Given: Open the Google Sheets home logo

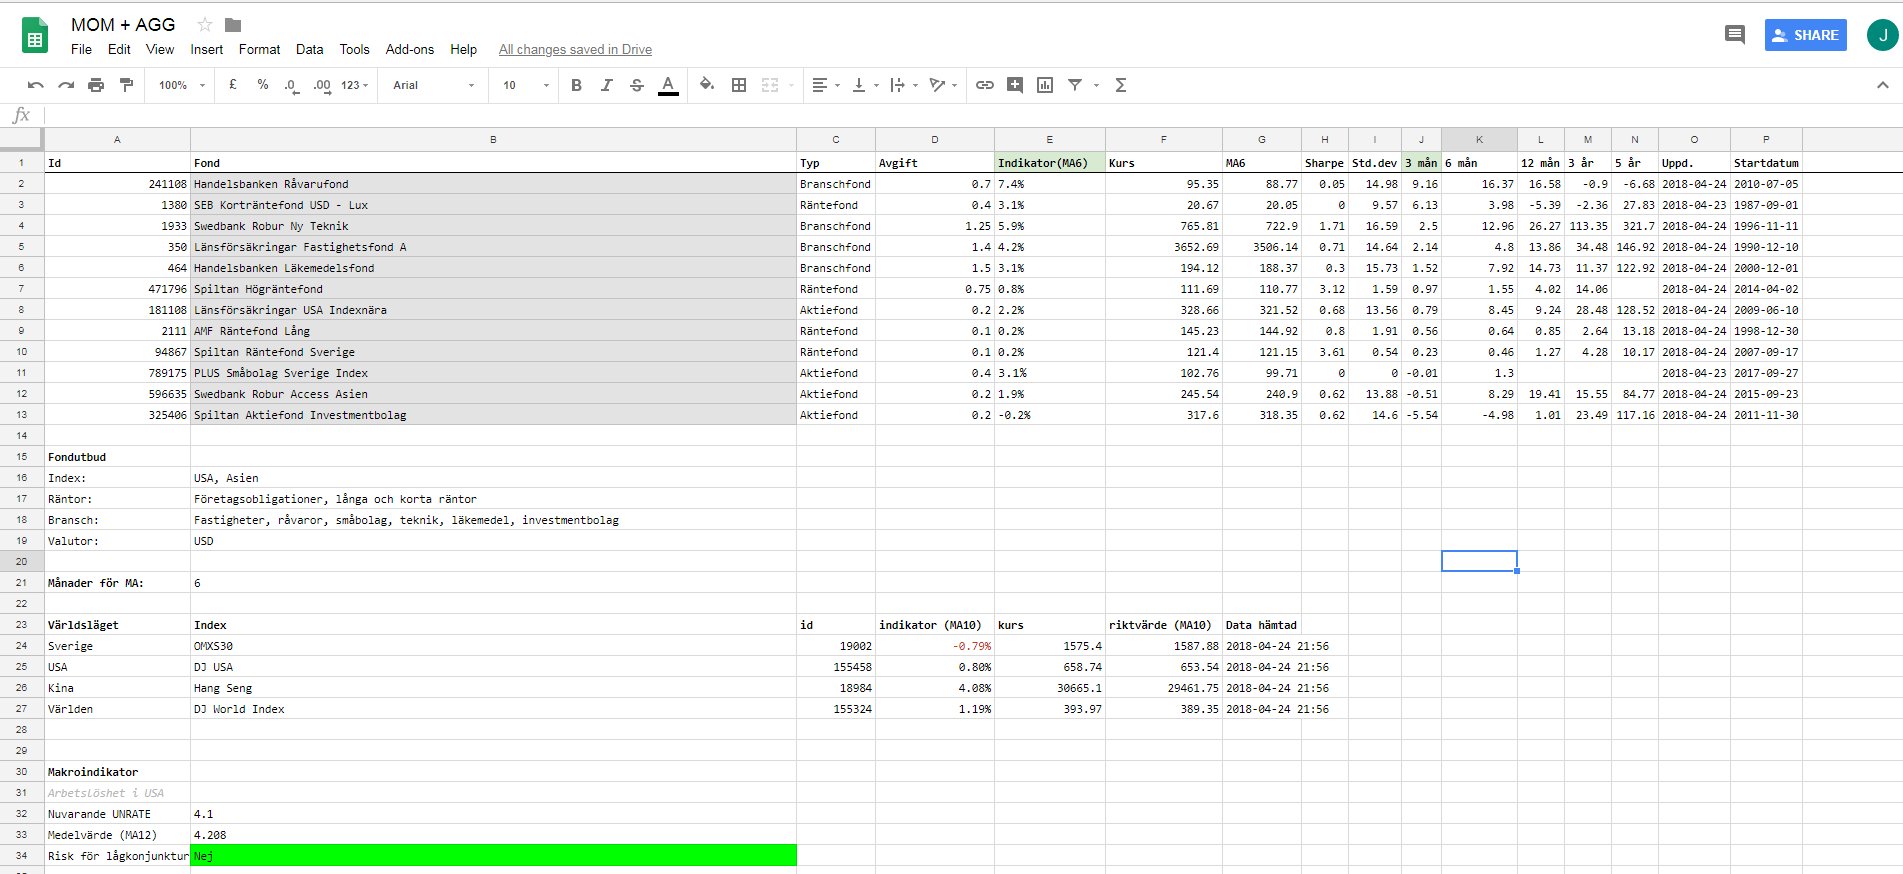Looking at the screenshot, I should click(x=35, y=37).
